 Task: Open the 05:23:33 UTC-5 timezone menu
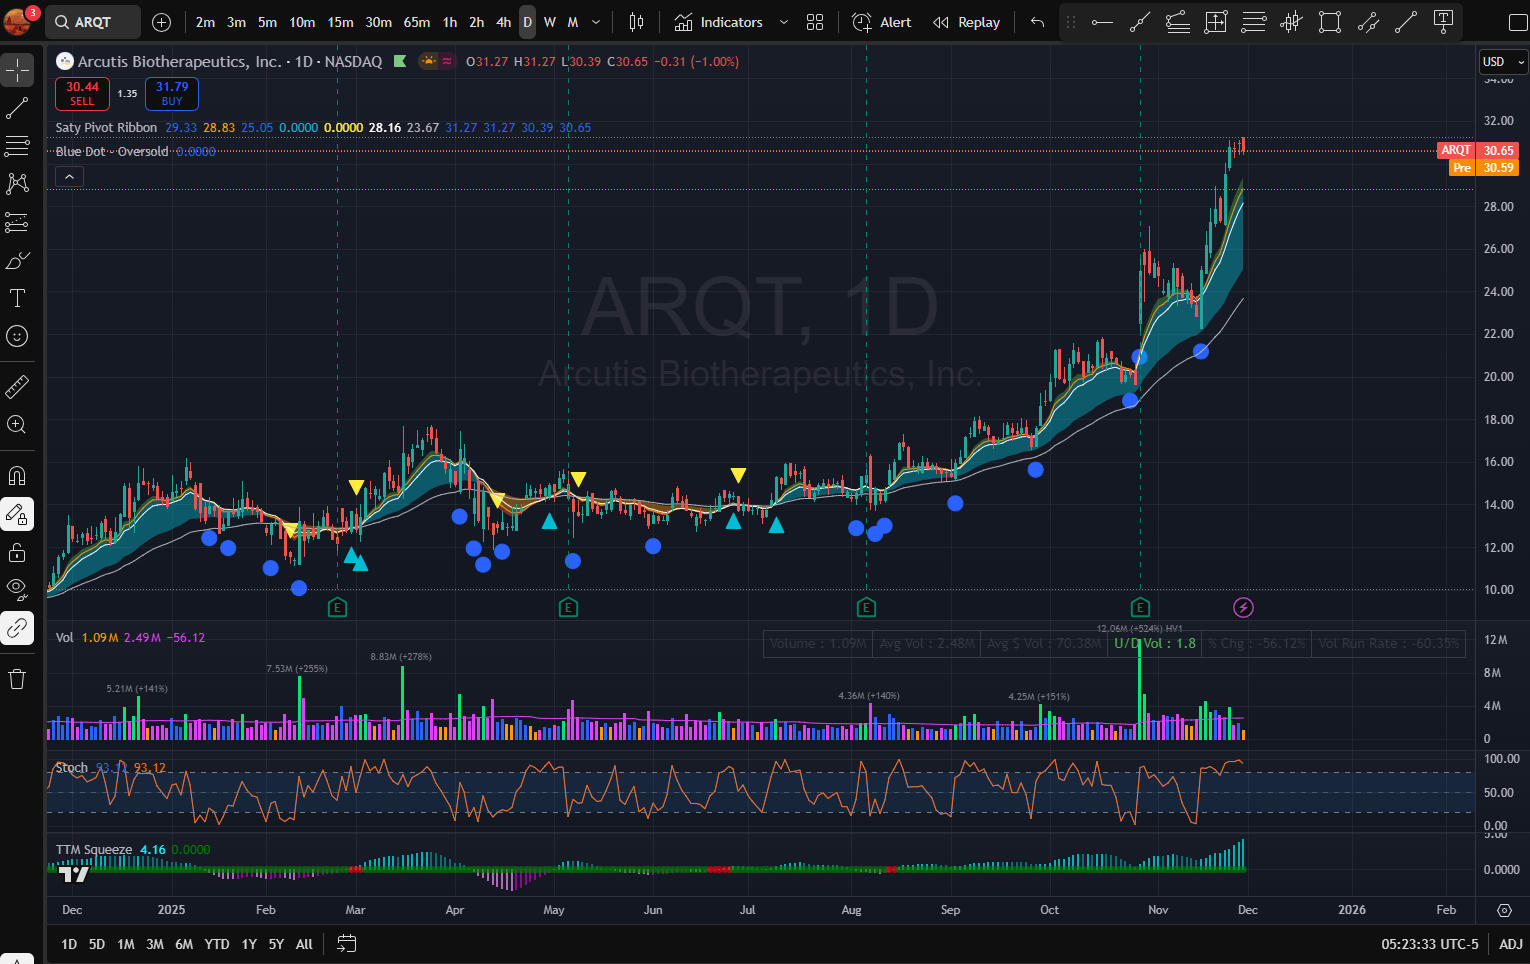pyautogui.click(x=1429, y=944)
